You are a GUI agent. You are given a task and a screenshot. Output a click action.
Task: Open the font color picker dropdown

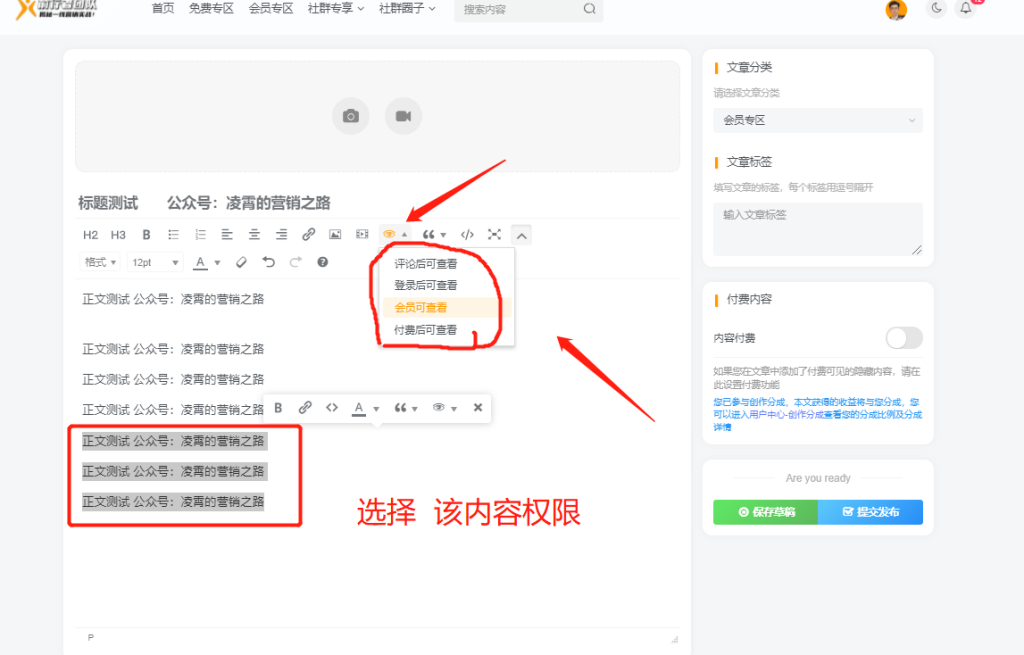217,262
